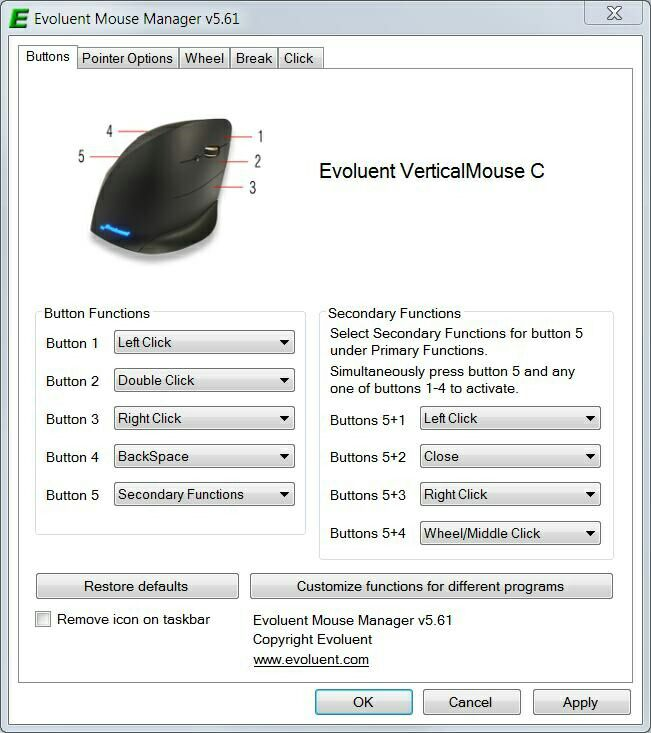
Task: Expand Button 5 Secondary Functions dropdown
Action: [x=204, y=494]
